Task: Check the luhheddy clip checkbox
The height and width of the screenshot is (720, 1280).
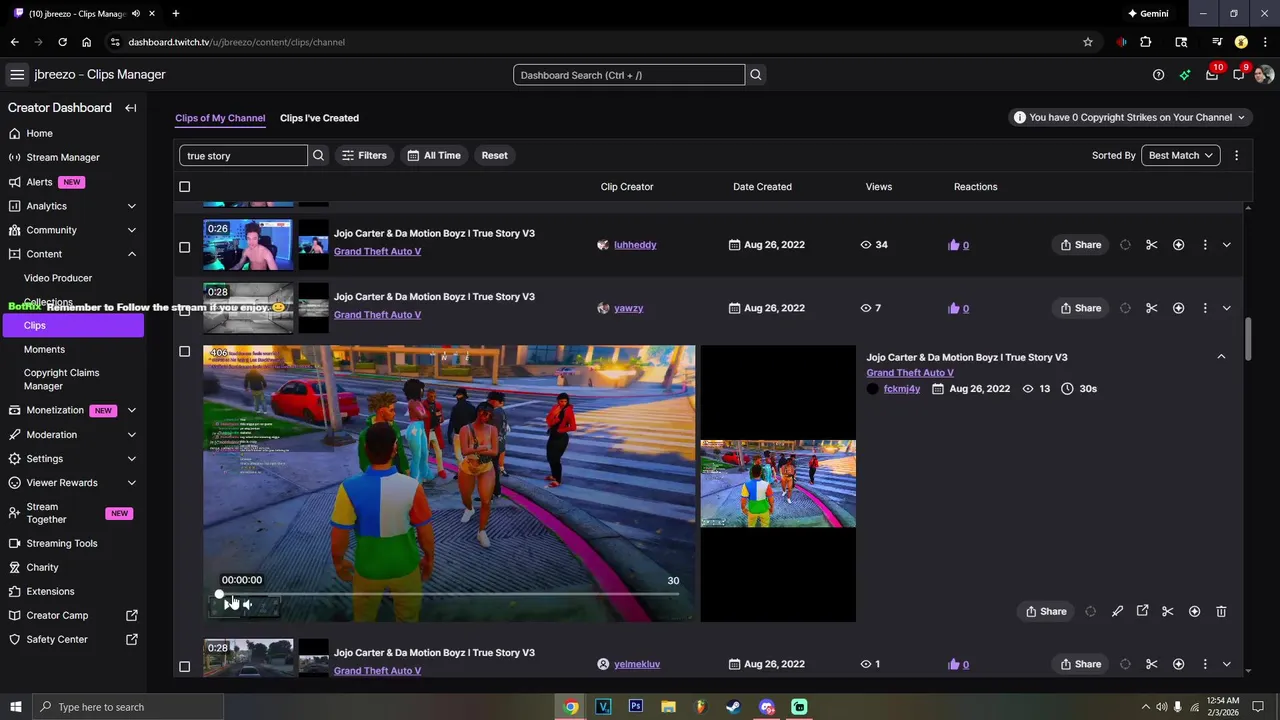Action: point(184,247)
